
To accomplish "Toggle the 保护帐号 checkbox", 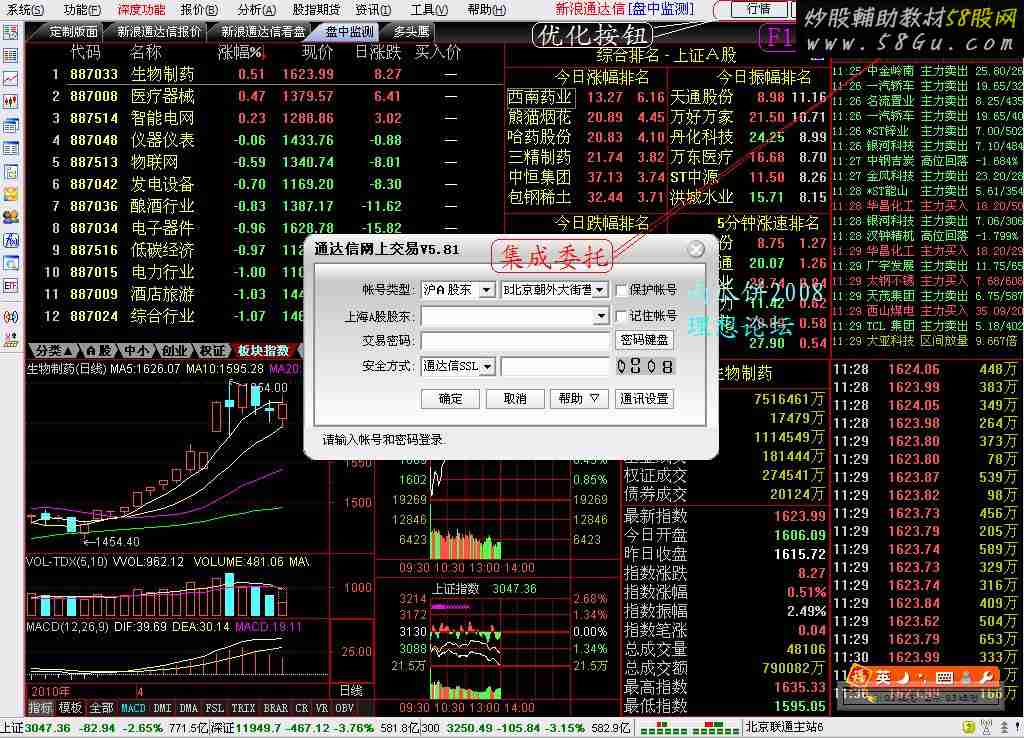I will [622, 289].
